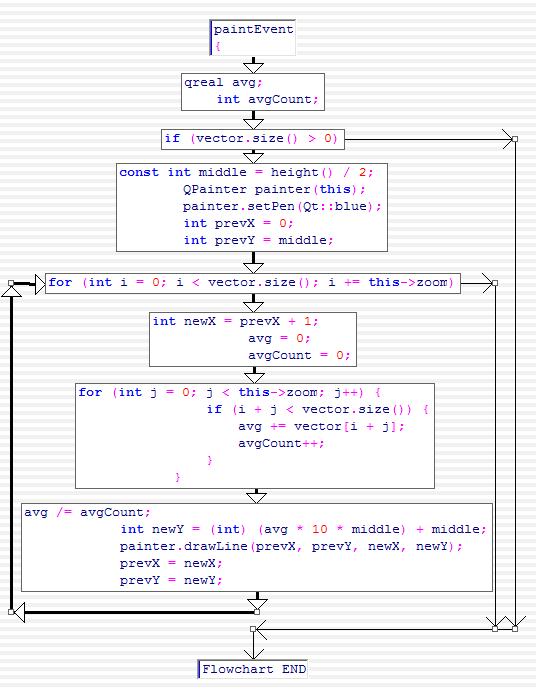
Task: Click arrowhead below the paintEvent block
Action: click(x=253, y=67)
